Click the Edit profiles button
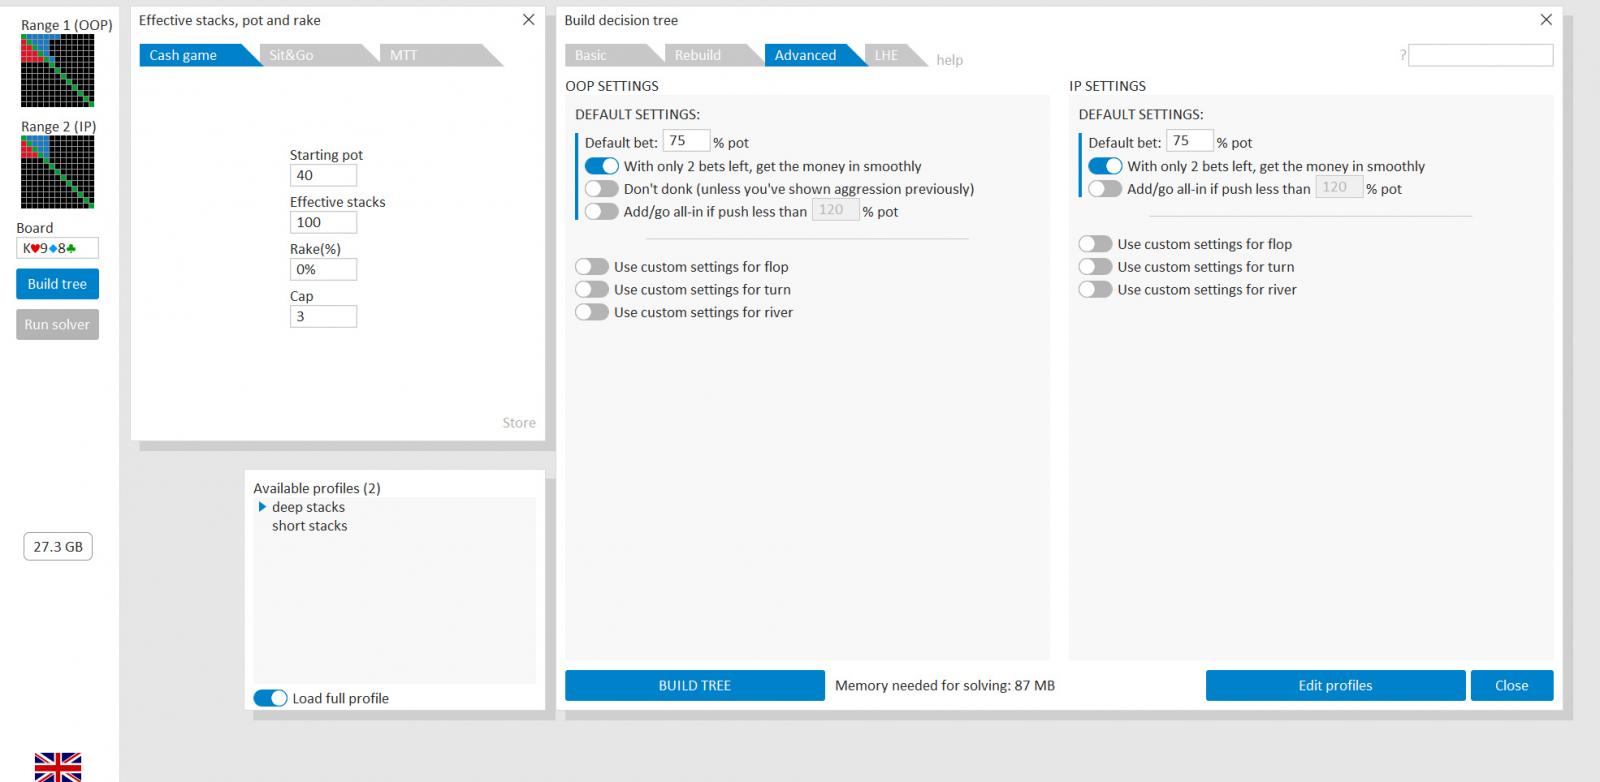This screenshot has width=1600, height=782. pos(1335,685)
